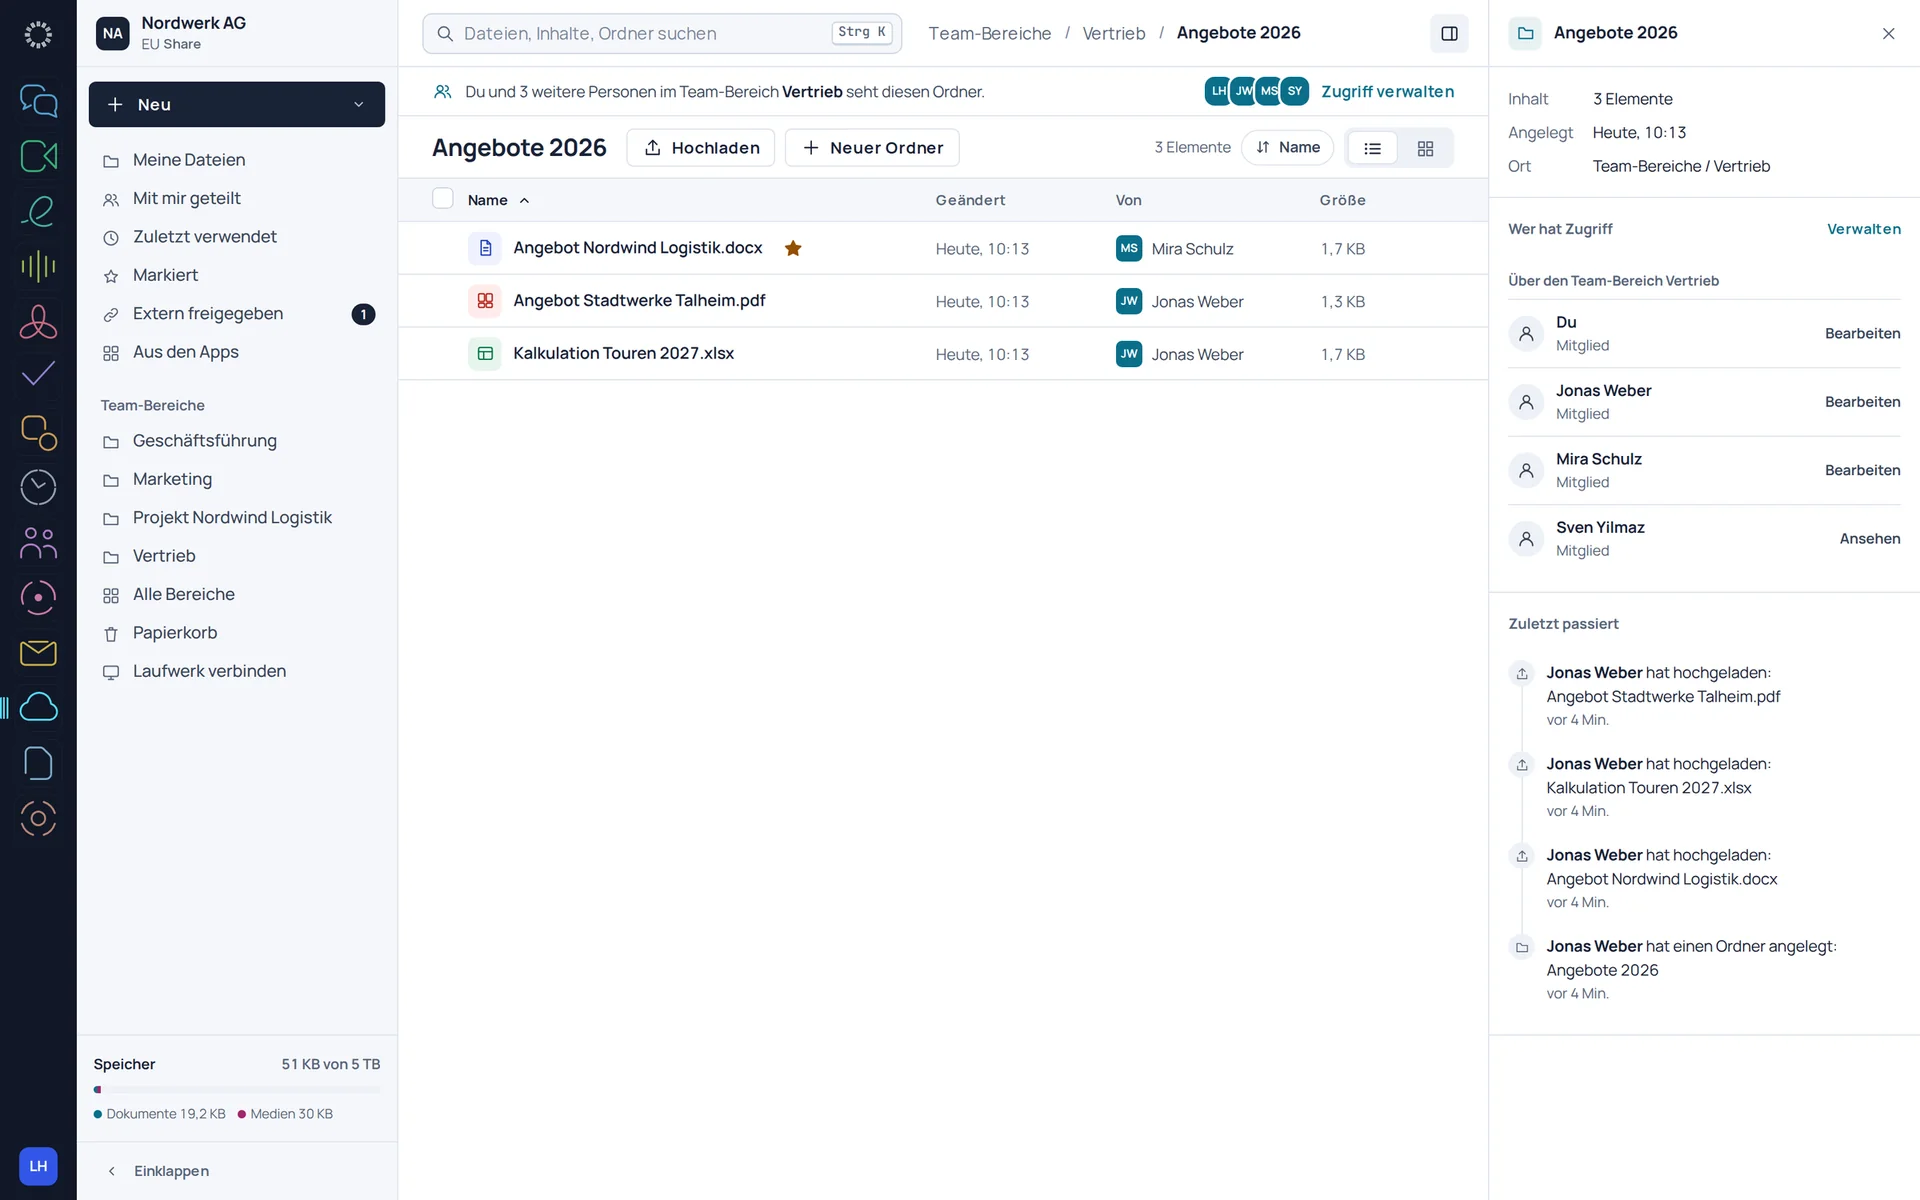The height and width of the screenshot is (1200, 1920).
Task: Open the chat app in the left rail
Action: (38, 100)
